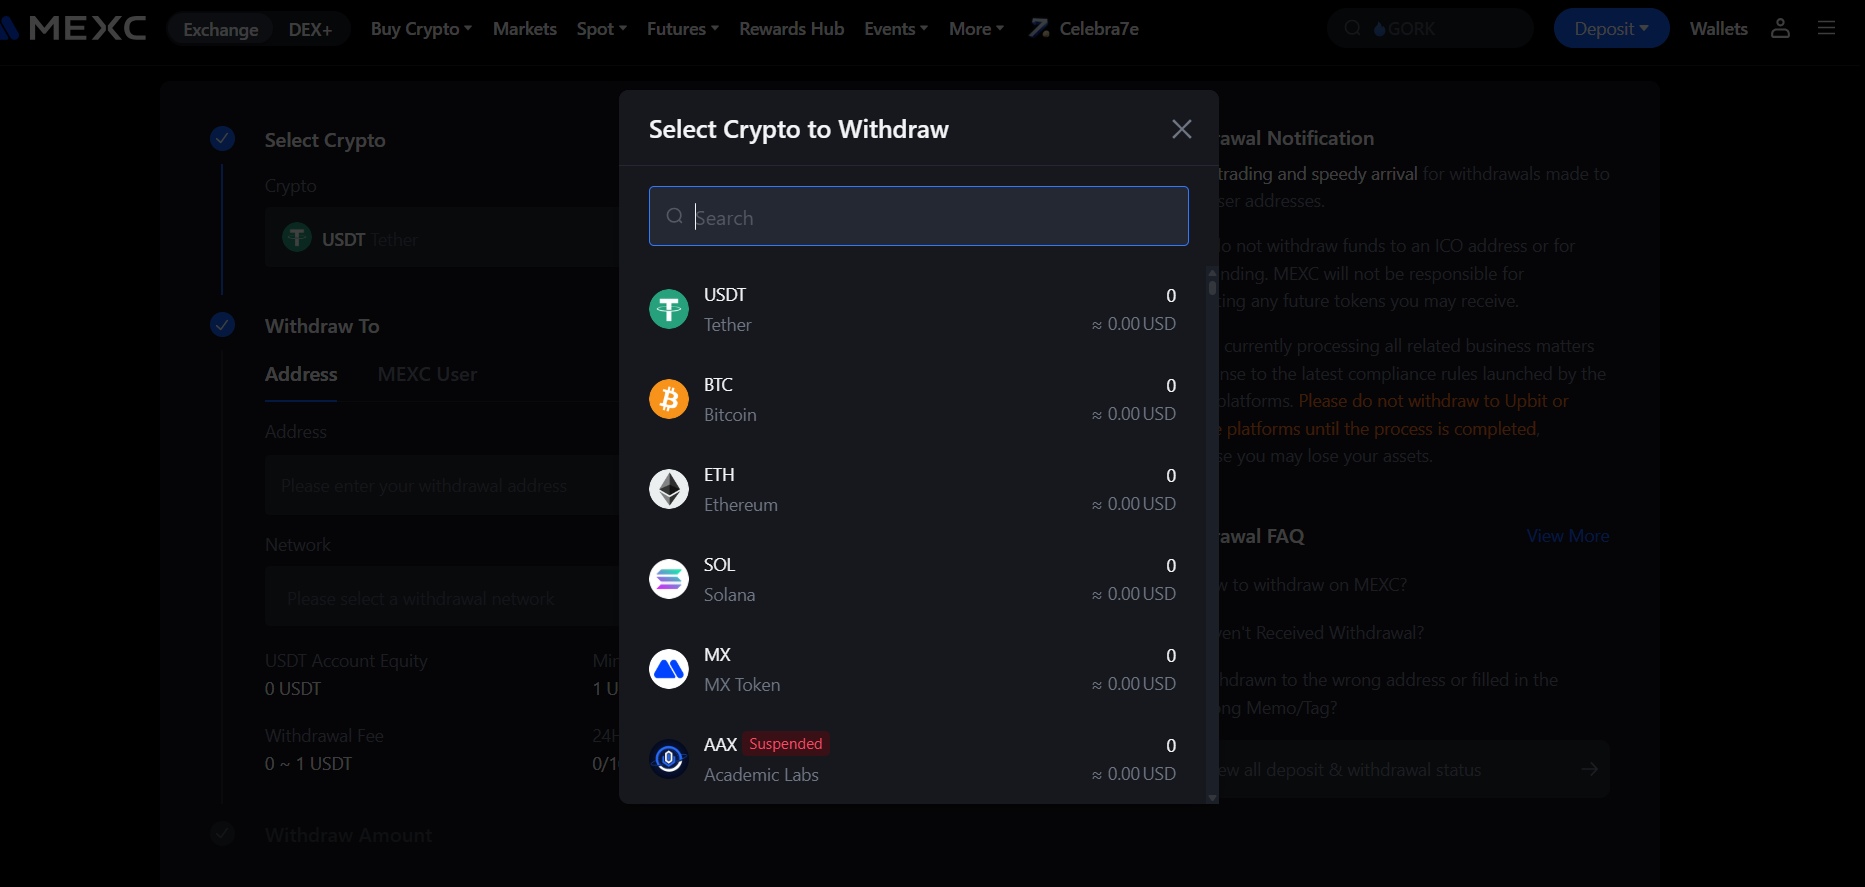Select the MEXC User withdrawal option
The image size is (1865, 887).
coord(426,374)
